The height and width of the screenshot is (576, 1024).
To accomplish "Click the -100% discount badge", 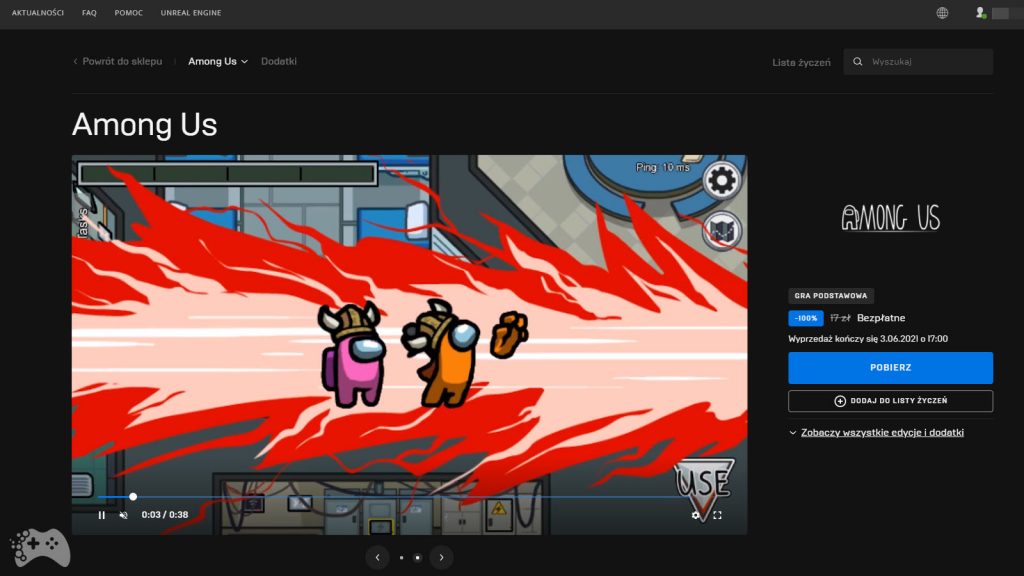I will click(805, 318).
